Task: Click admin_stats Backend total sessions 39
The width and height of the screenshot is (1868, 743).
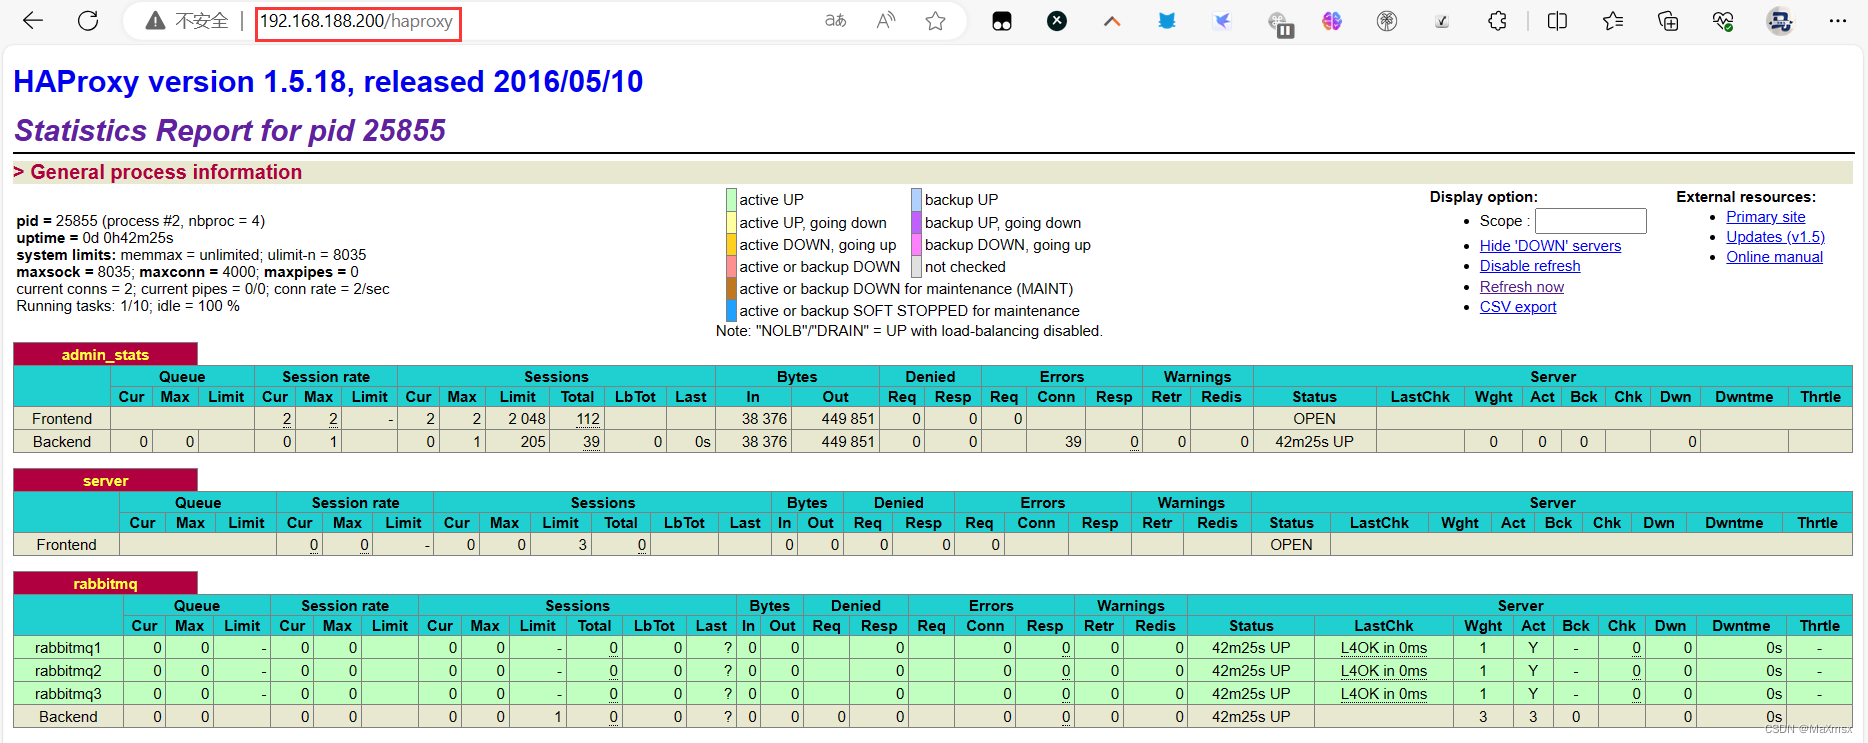Action: point(591,442)
